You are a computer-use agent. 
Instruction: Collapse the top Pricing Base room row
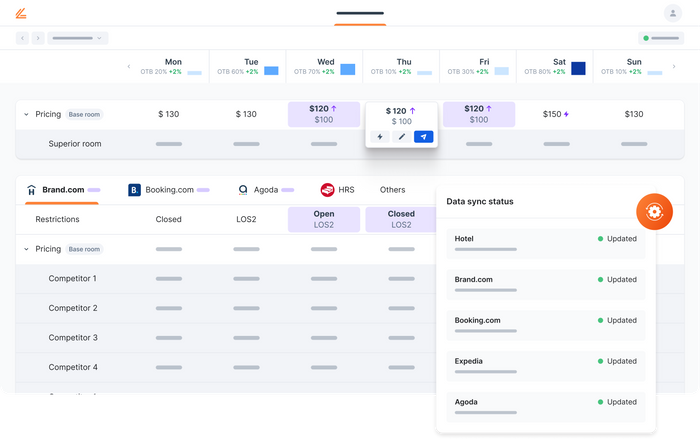tap(26, 115)
